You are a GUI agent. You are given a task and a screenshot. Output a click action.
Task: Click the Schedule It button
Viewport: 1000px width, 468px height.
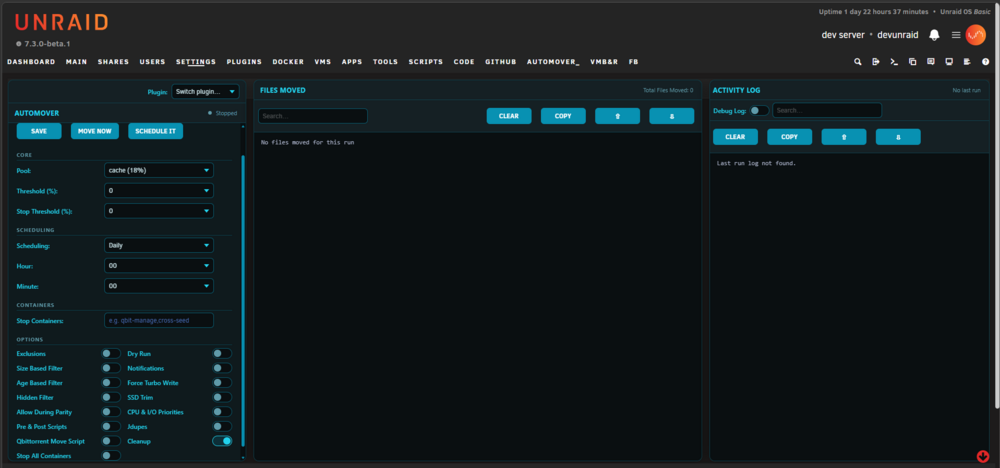click(x=156, y=131)
